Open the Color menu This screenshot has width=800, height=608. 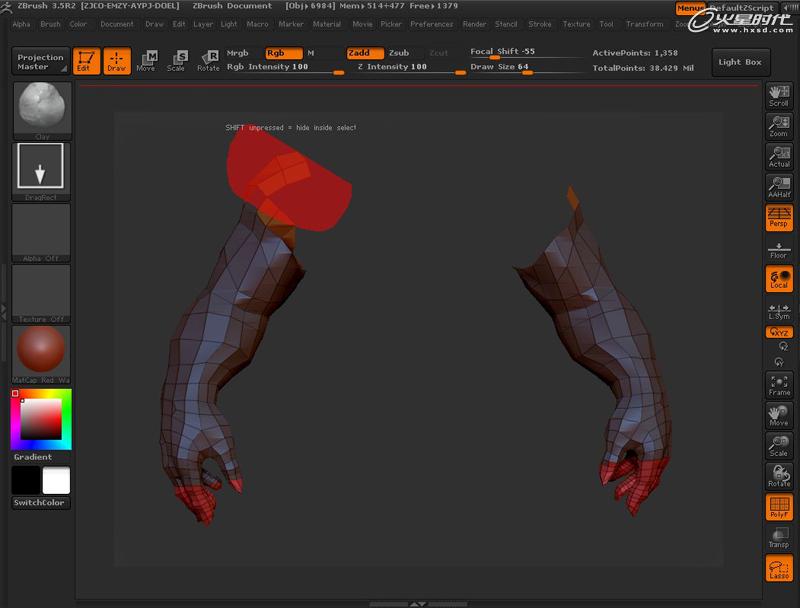click(78, 24)
